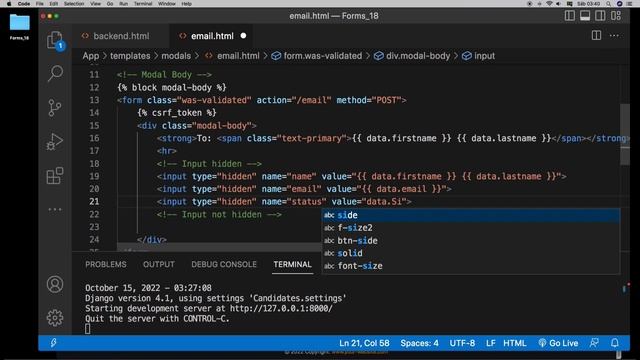Open the DEBUG CONSOLE panel tab
This screenshot has height=360, width=640.
(x=224, y=264)
